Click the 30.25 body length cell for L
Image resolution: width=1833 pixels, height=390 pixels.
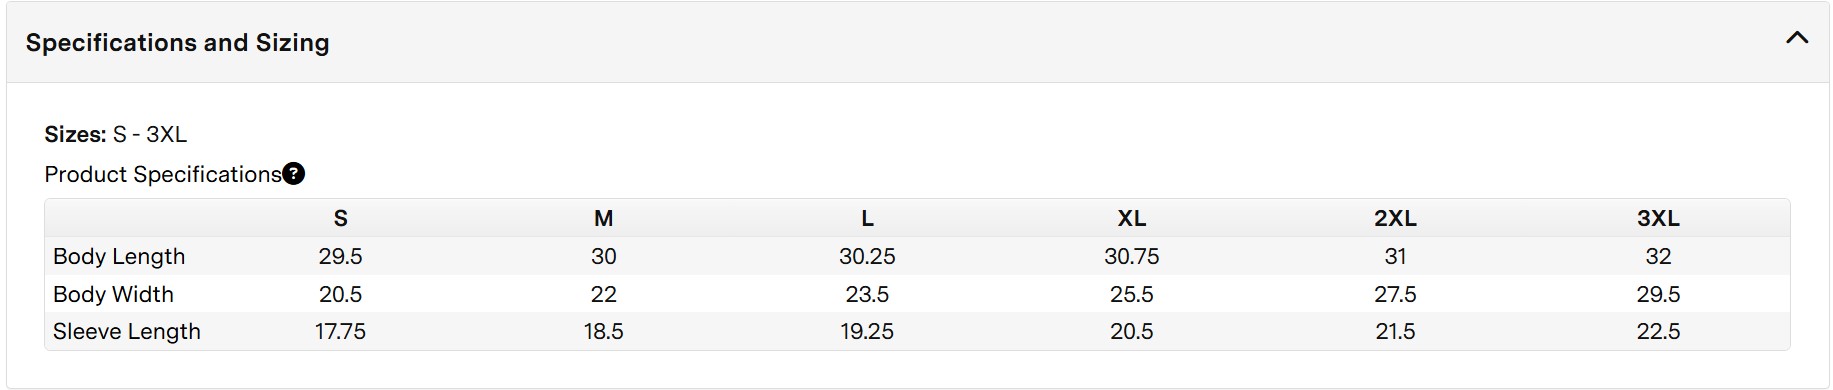[867, 256]
